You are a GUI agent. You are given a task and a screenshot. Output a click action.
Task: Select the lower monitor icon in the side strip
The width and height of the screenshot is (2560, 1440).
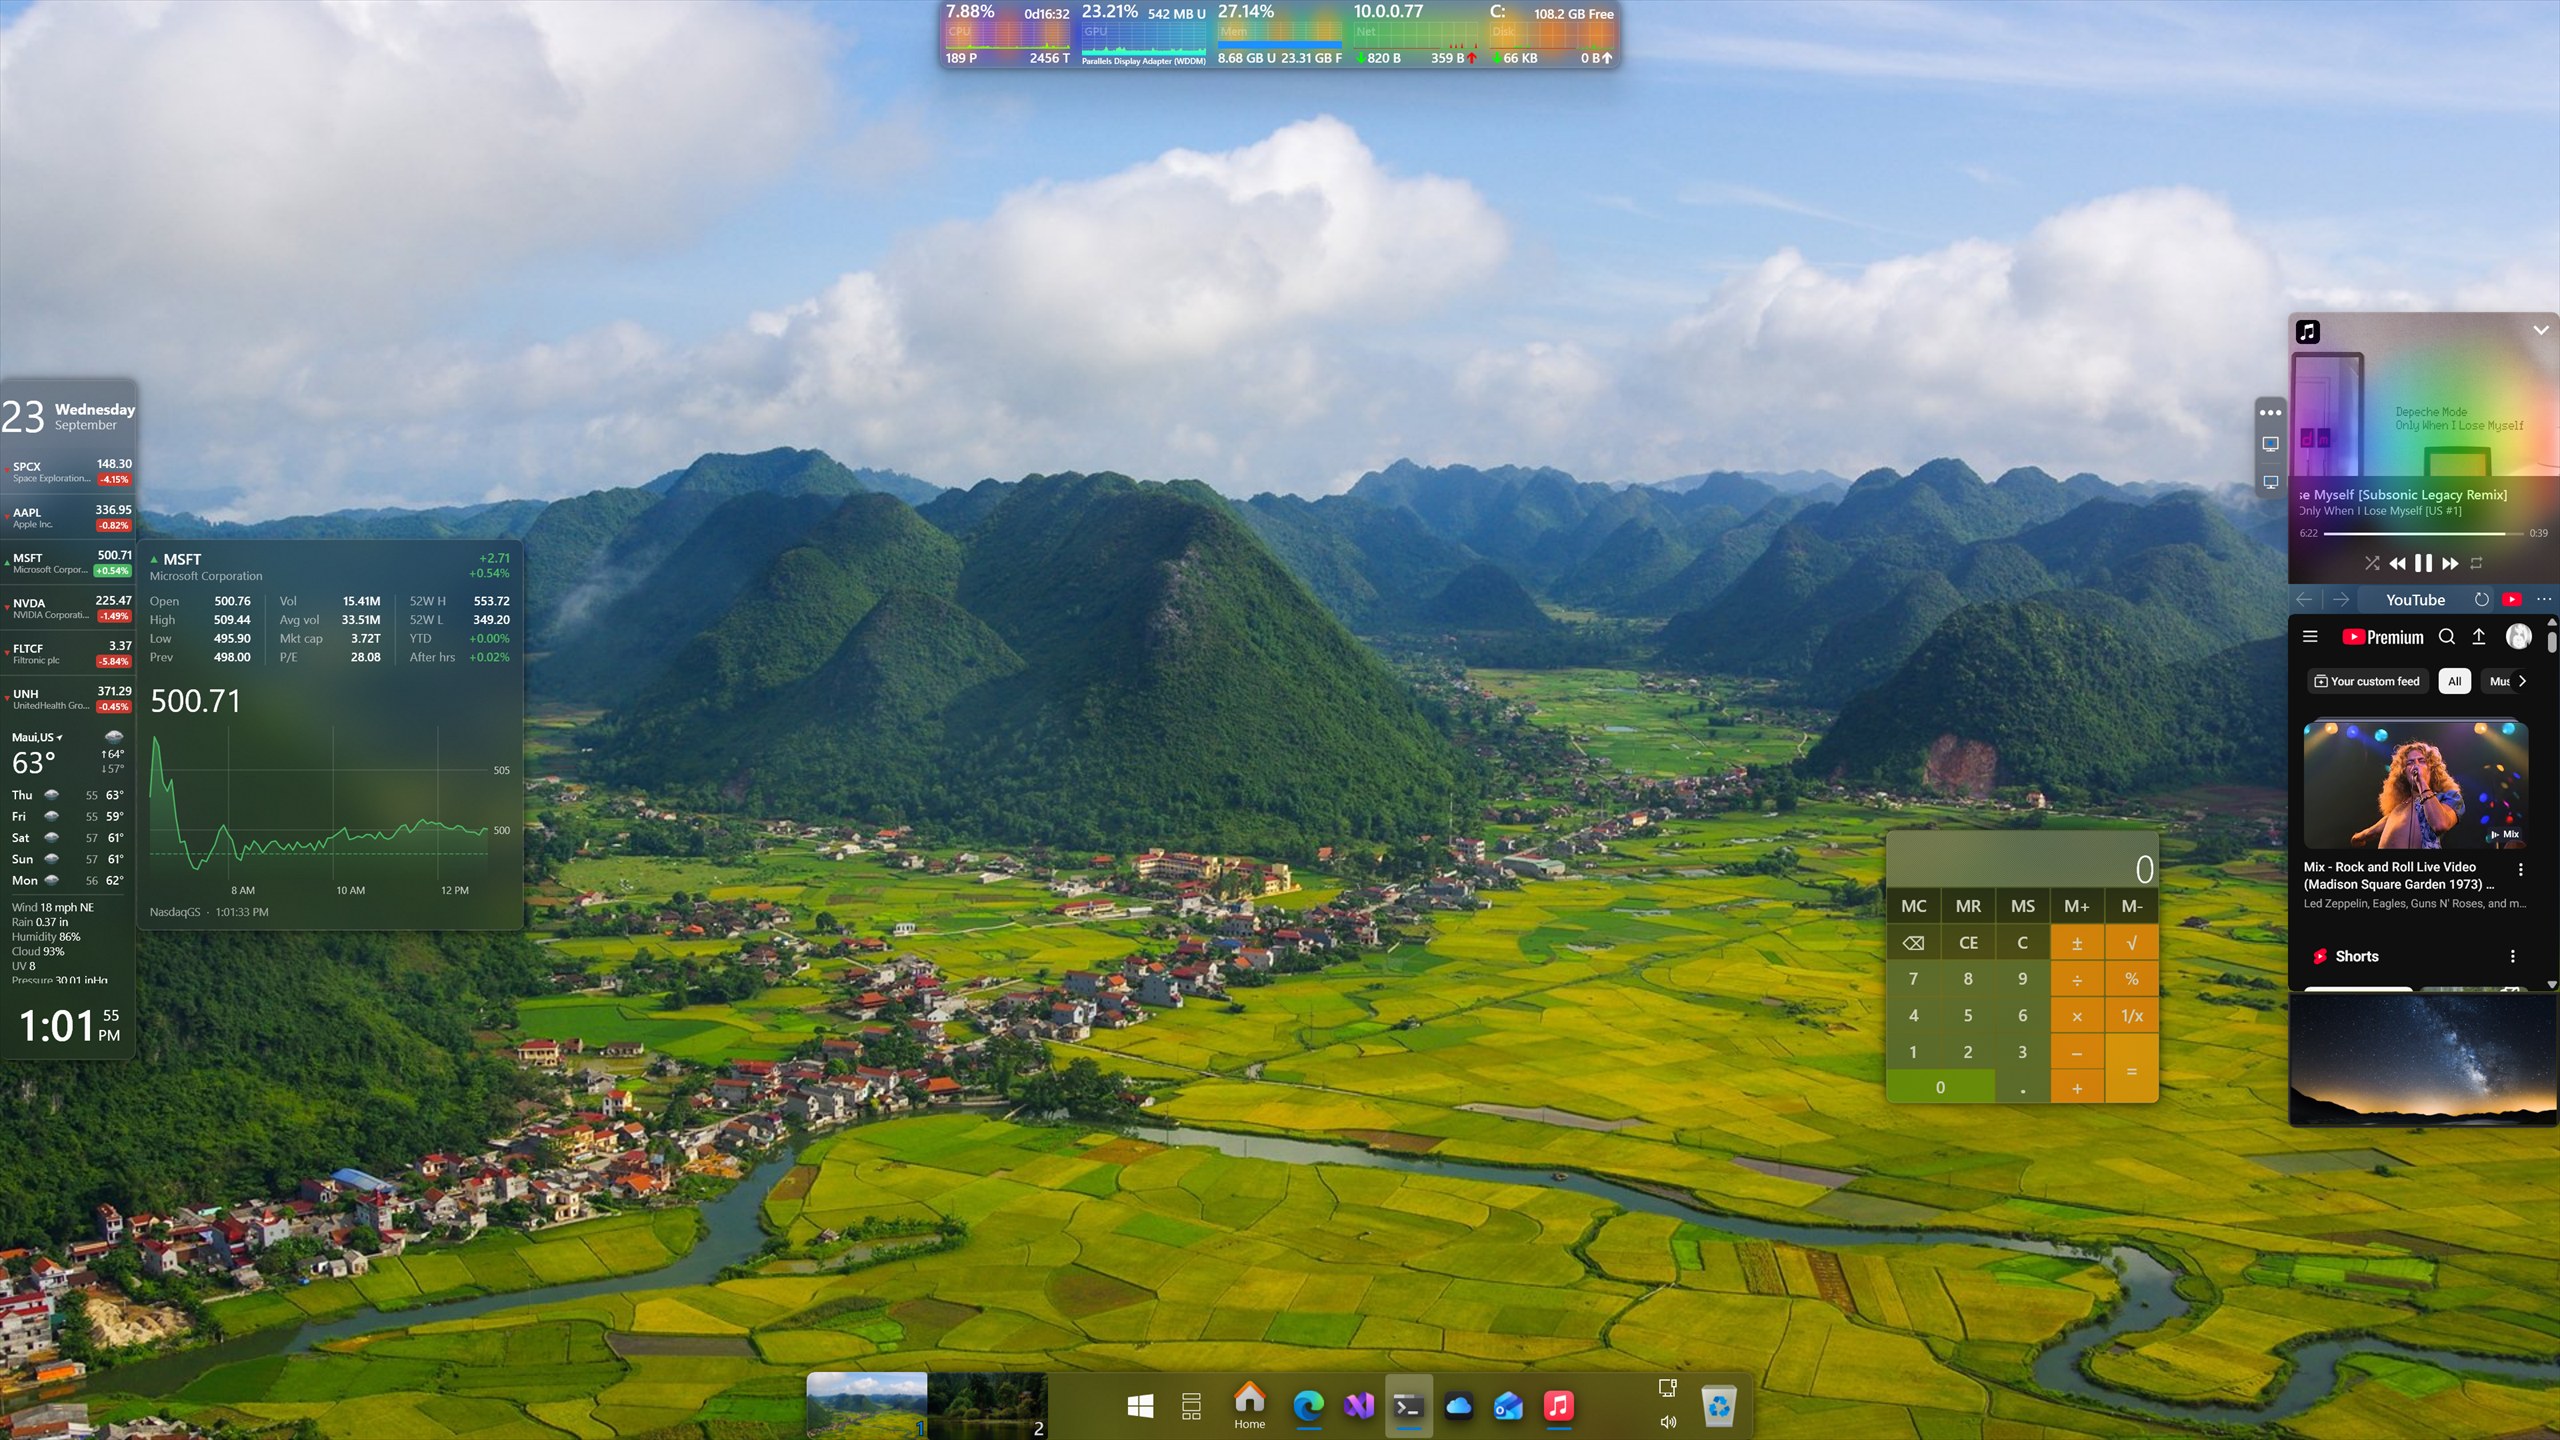pos(2270,482)
